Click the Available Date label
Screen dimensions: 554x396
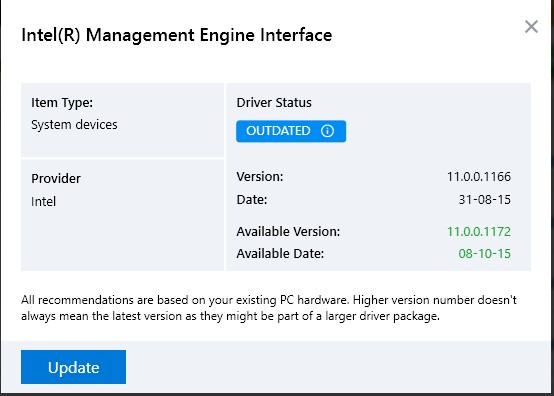point(280,254)
